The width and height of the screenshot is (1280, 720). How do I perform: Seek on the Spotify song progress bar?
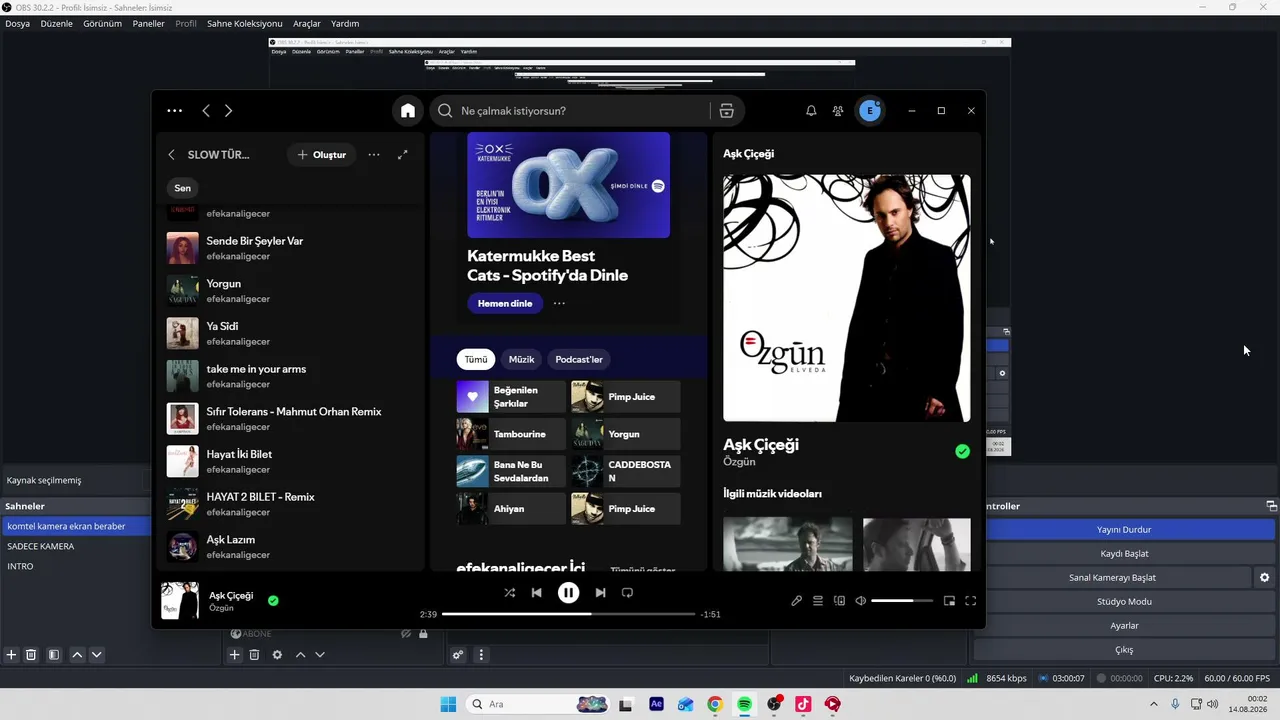pos(568,614)
